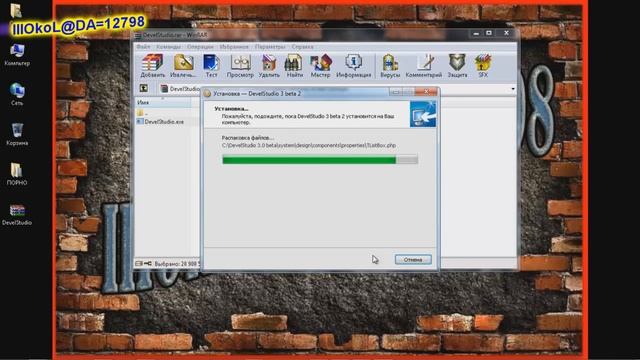Click the Тест (Test) toolbar icon
This screenshot has width=640, height=360.
pyautogui.click(x=211, y=66)
